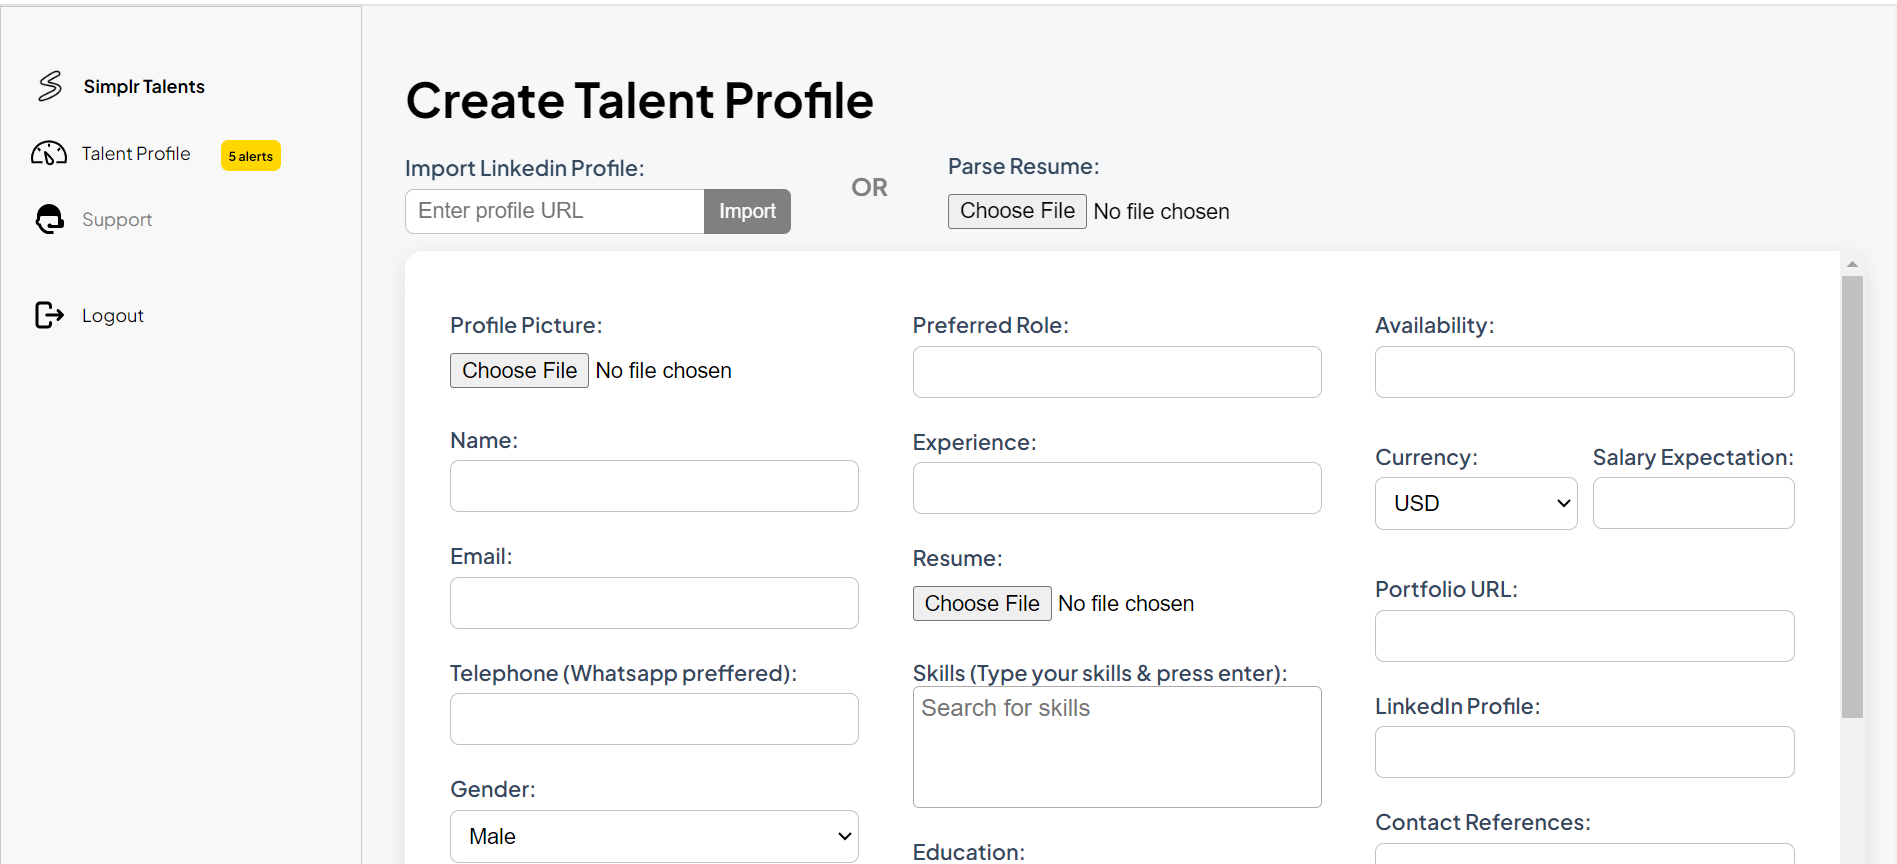Click the Simplr Talents logo icon
1897x864 pixels.
click(50, 86)
